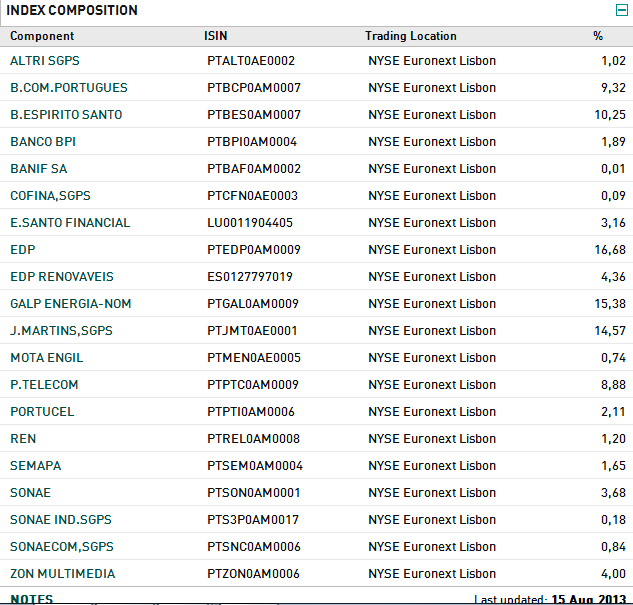Screen dimensions: 633x605
Task: Open the SONAE IND.SGPS component link
Action: click(x=61, y=520)
